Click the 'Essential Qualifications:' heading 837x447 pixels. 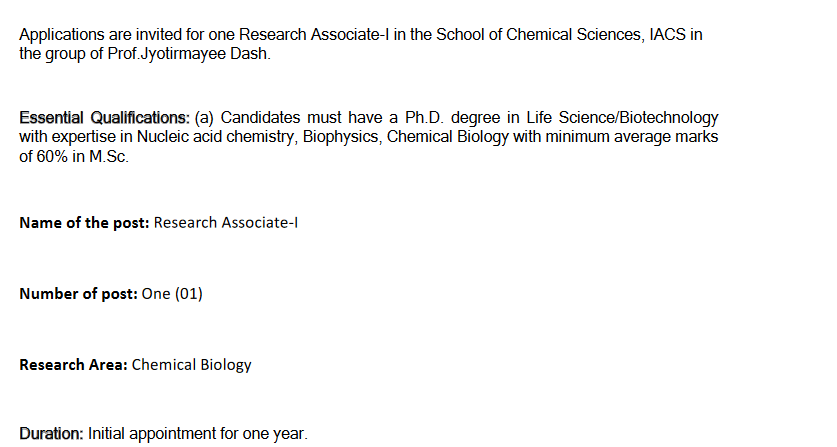pyautogui.click(x=104, y=117)
